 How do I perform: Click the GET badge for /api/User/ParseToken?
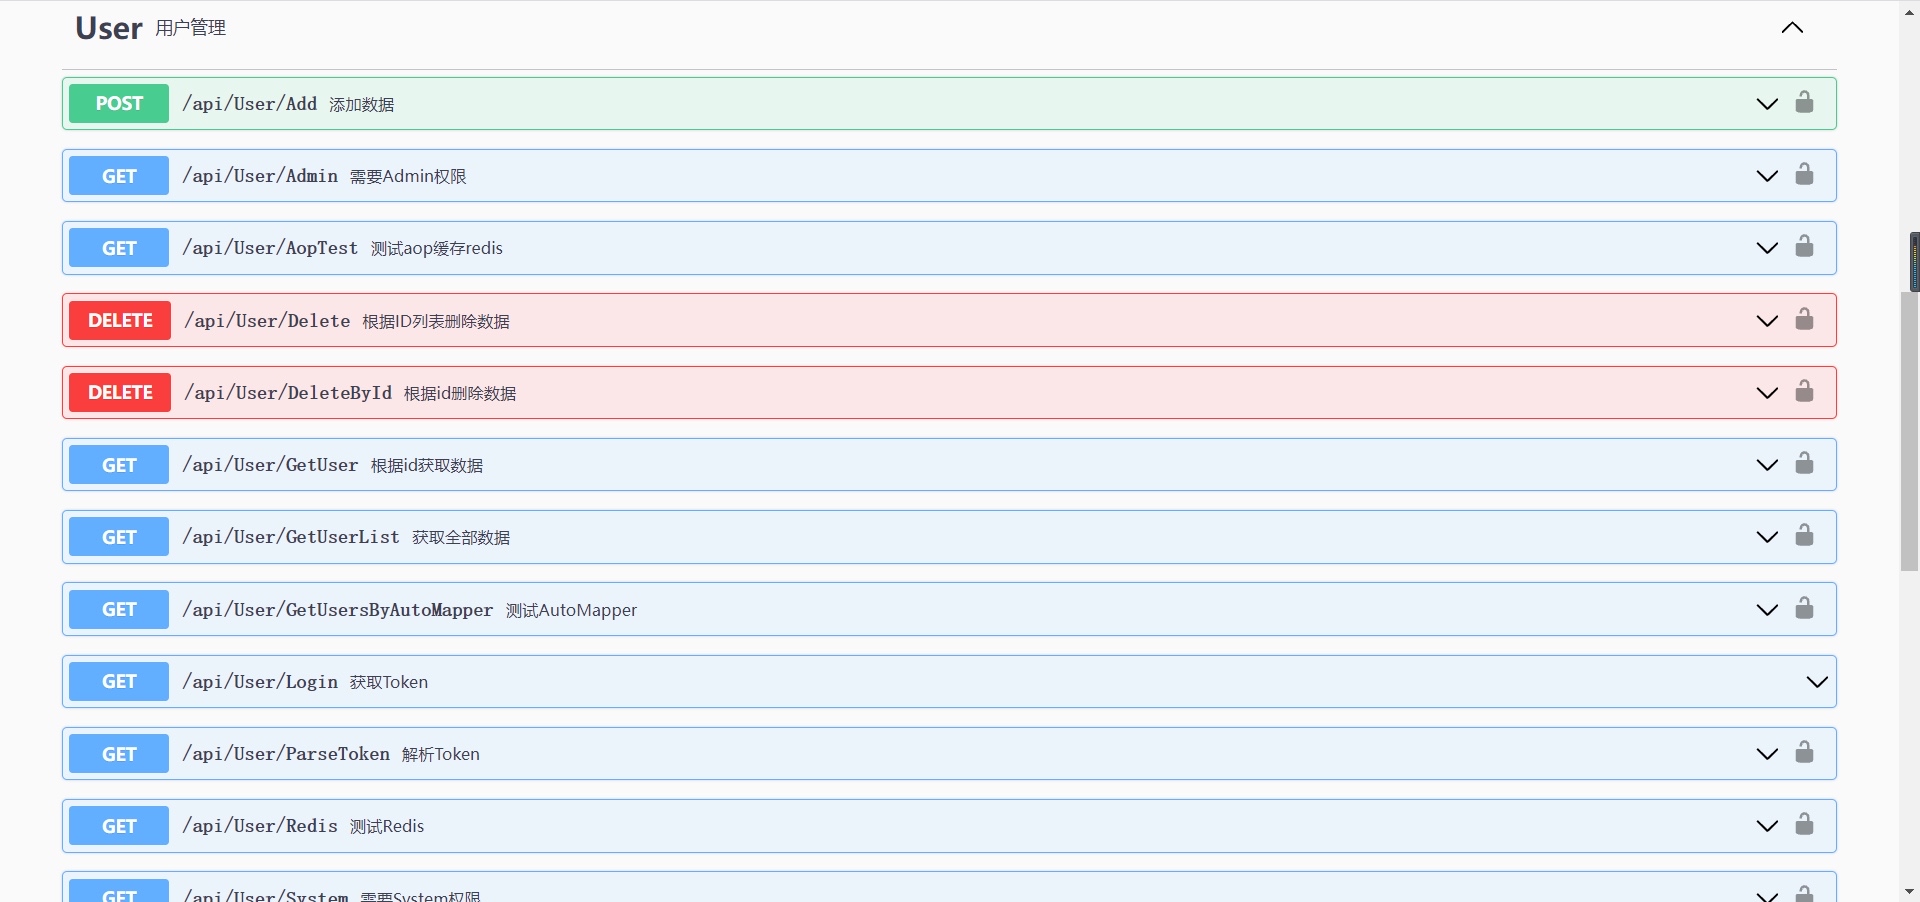119,754
